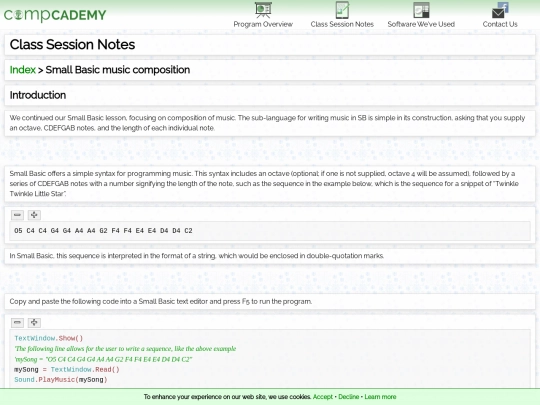Click the Sound.PlayMusic(mySong) line

click(x=61, y=380)
